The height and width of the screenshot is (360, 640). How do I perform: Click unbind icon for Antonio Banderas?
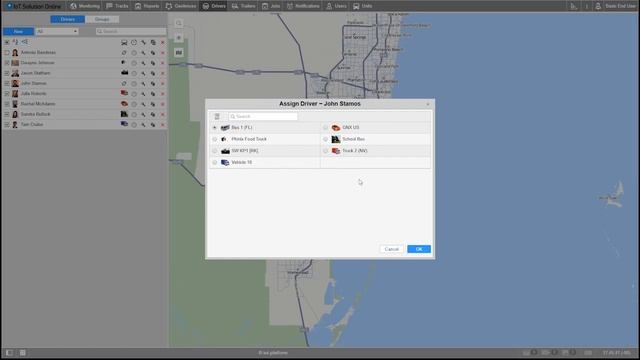click(124, 53)
